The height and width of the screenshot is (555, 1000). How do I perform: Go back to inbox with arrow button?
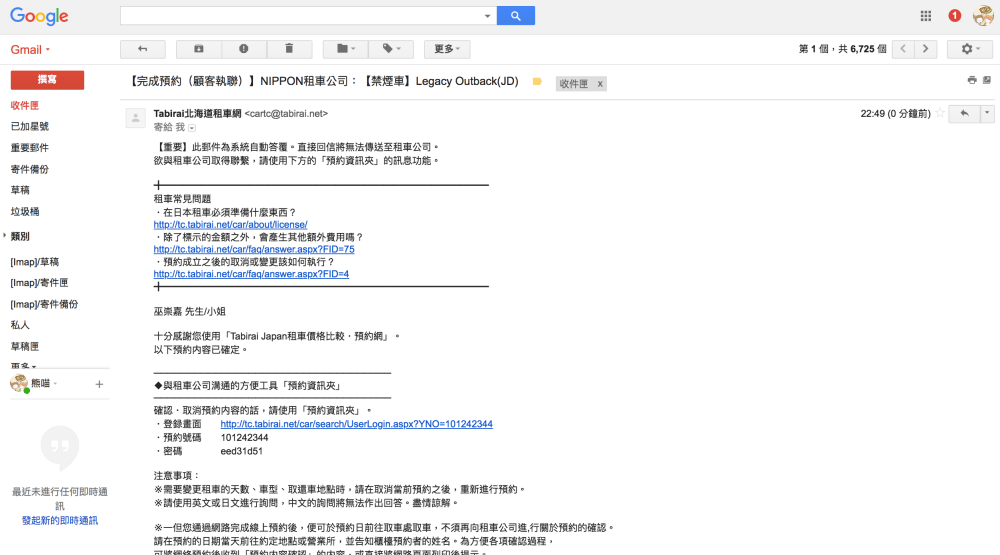(x=143, y=49)
